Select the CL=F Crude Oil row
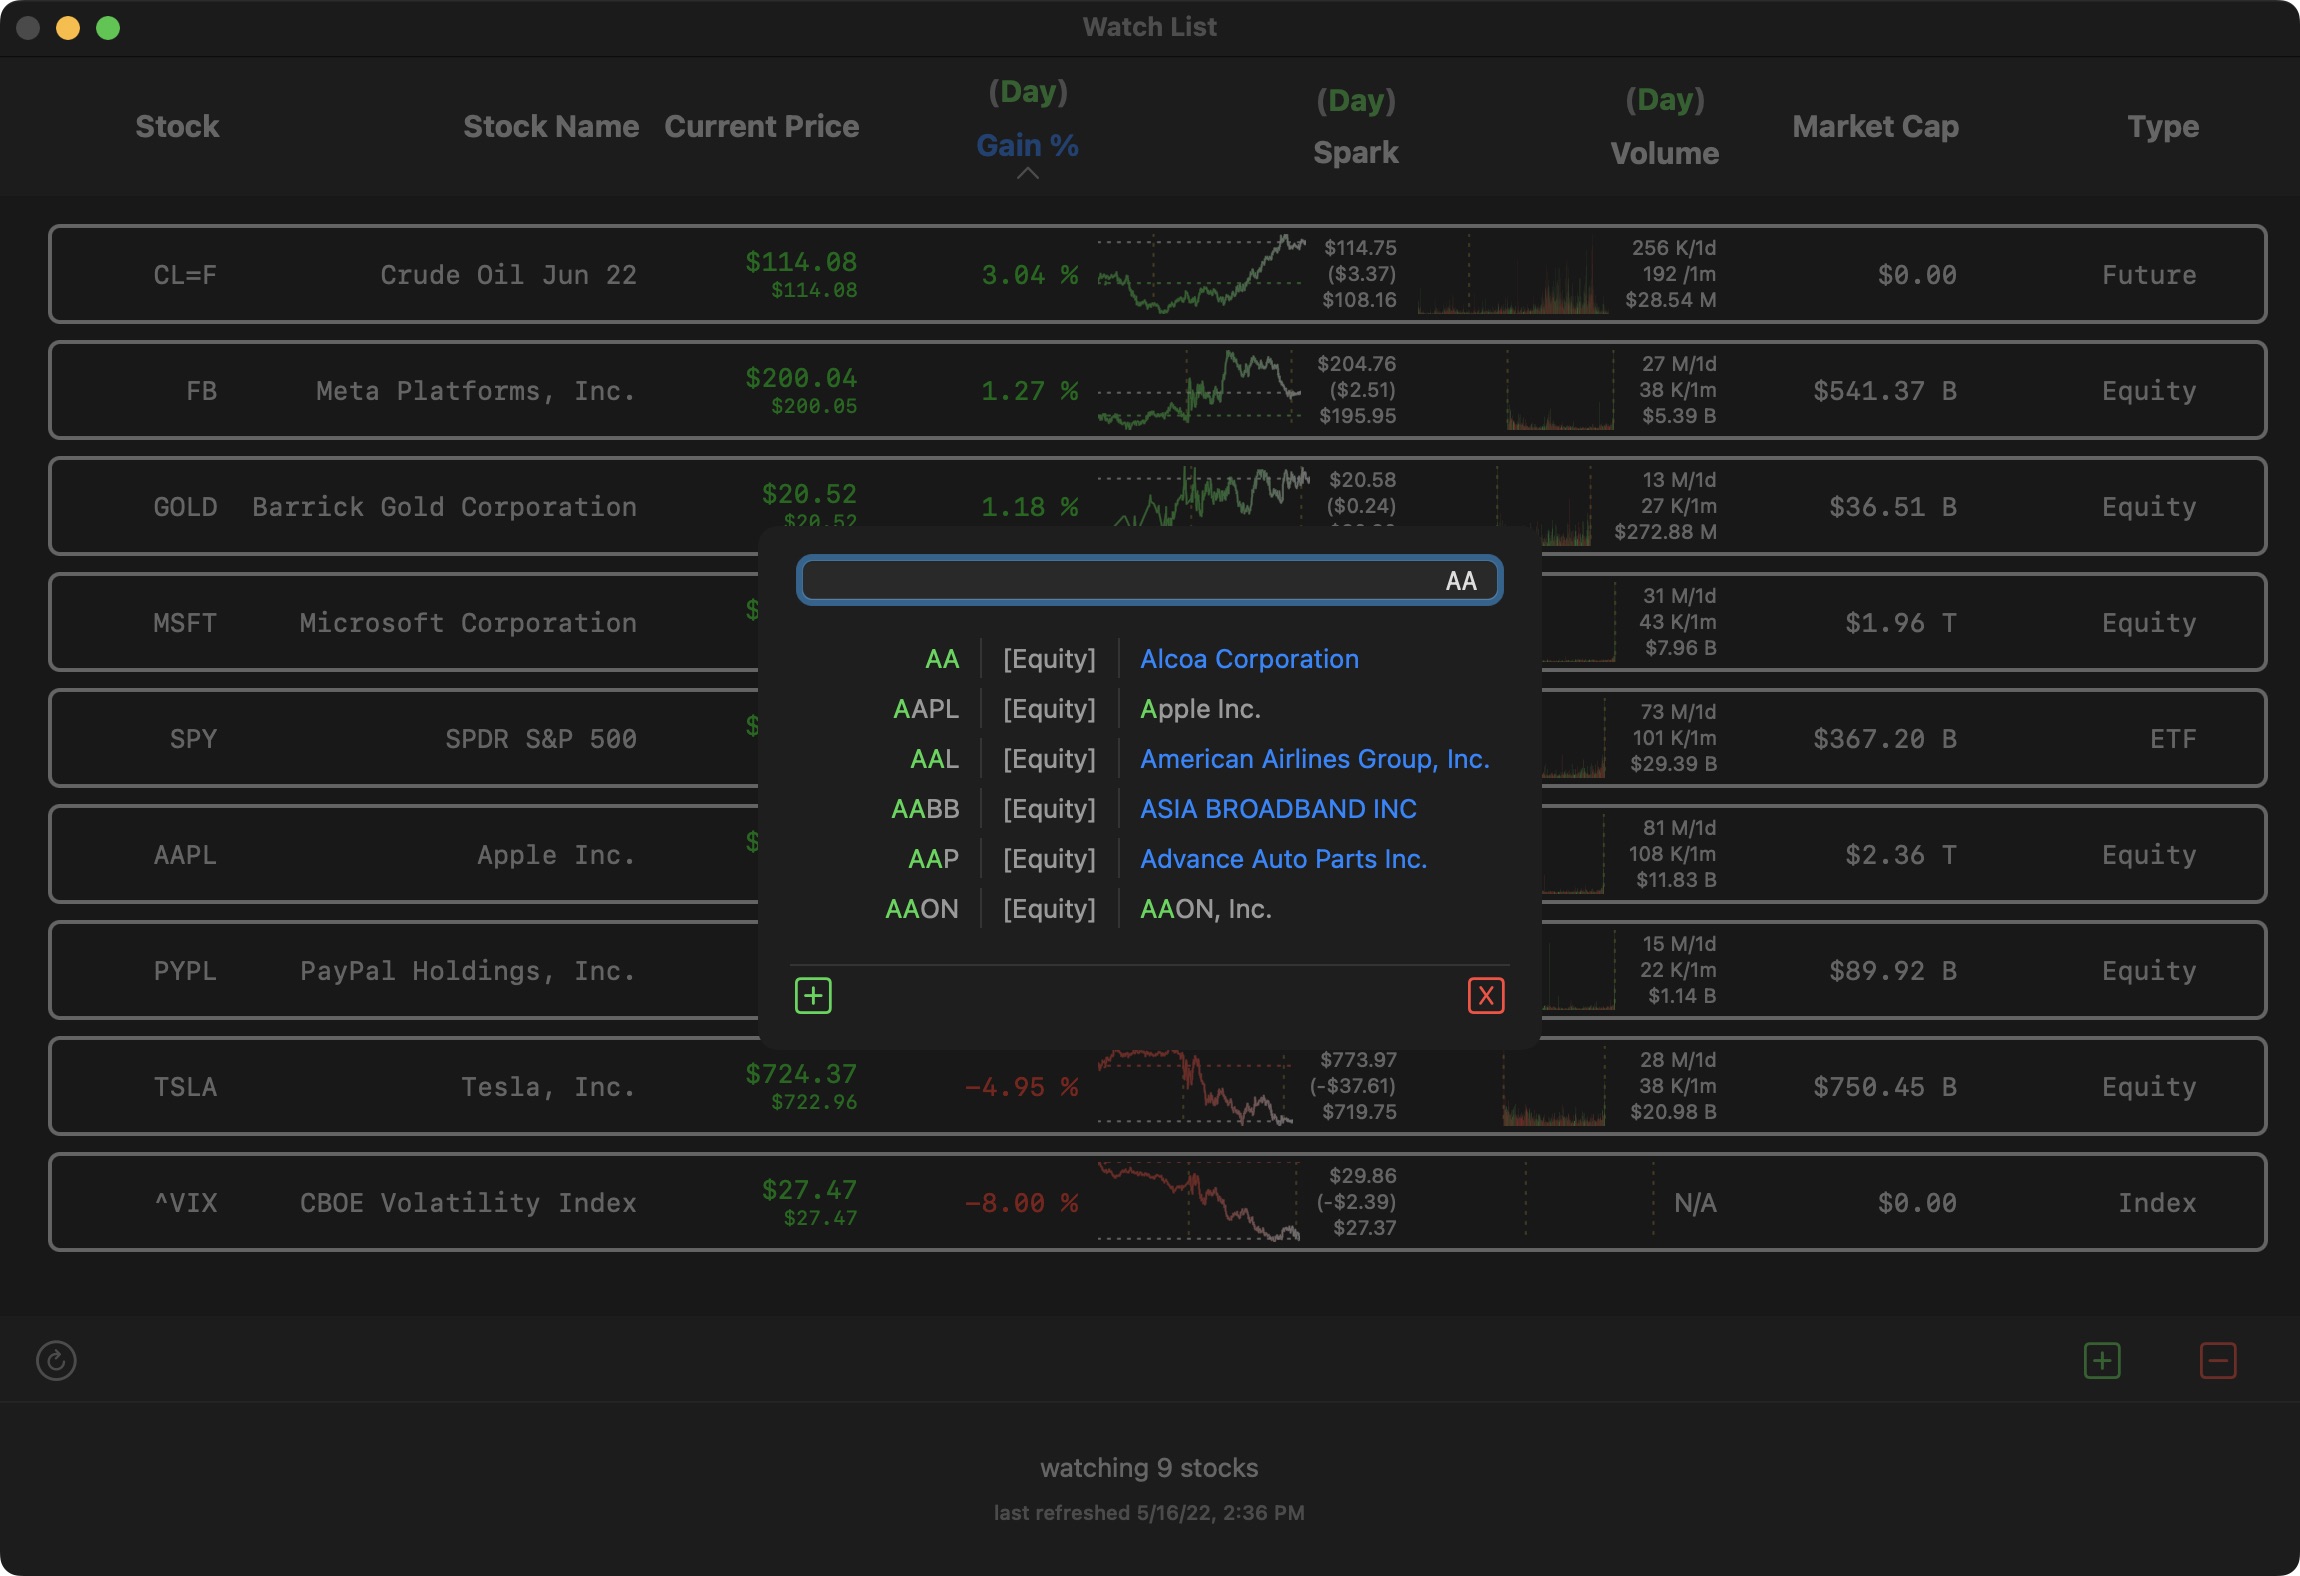This screenshot has height=1576, width=2300. coord(1157,274)
